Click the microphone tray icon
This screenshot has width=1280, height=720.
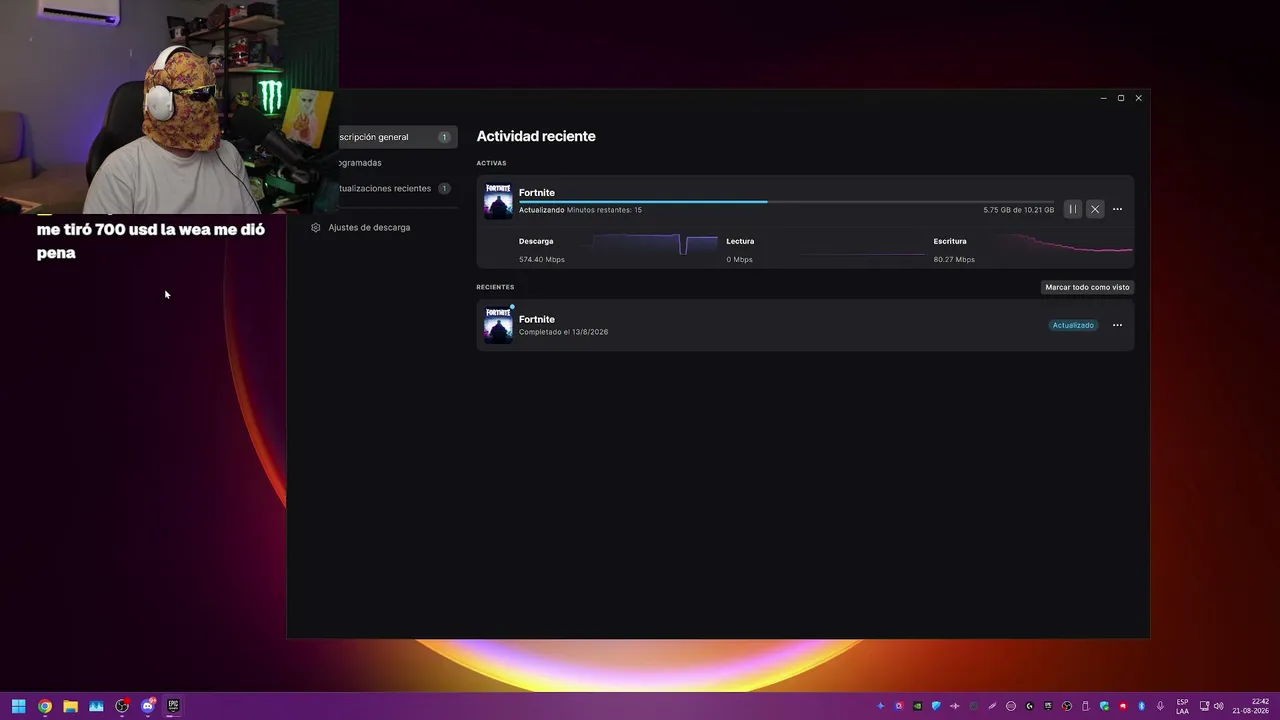click(x=1160, y=706)
